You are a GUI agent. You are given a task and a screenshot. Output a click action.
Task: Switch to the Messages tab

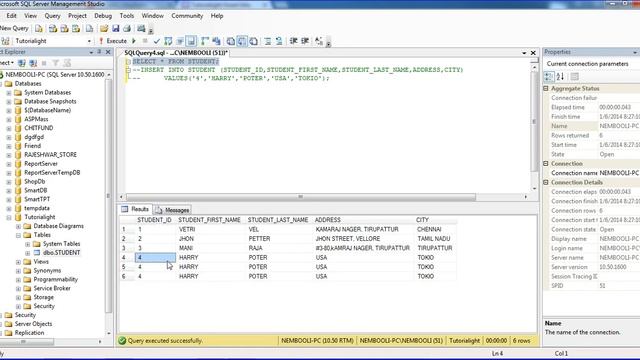(172, 210)
